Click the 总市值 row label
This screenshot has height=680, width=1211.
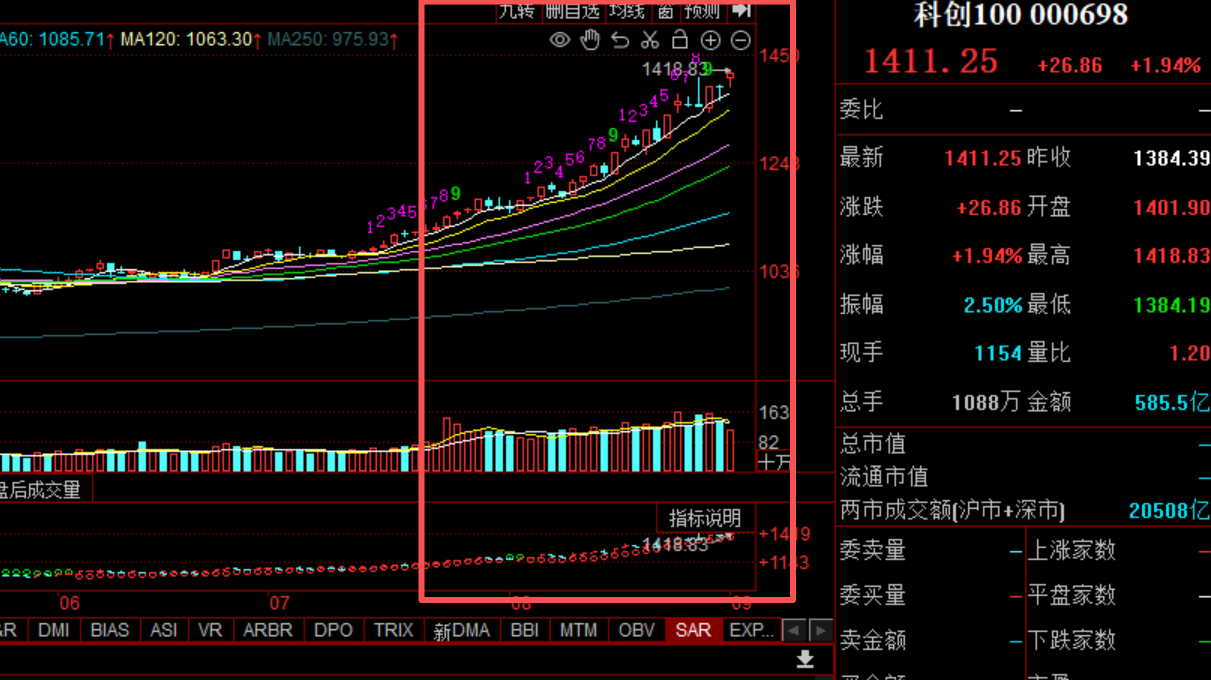[x=873, y=442]
